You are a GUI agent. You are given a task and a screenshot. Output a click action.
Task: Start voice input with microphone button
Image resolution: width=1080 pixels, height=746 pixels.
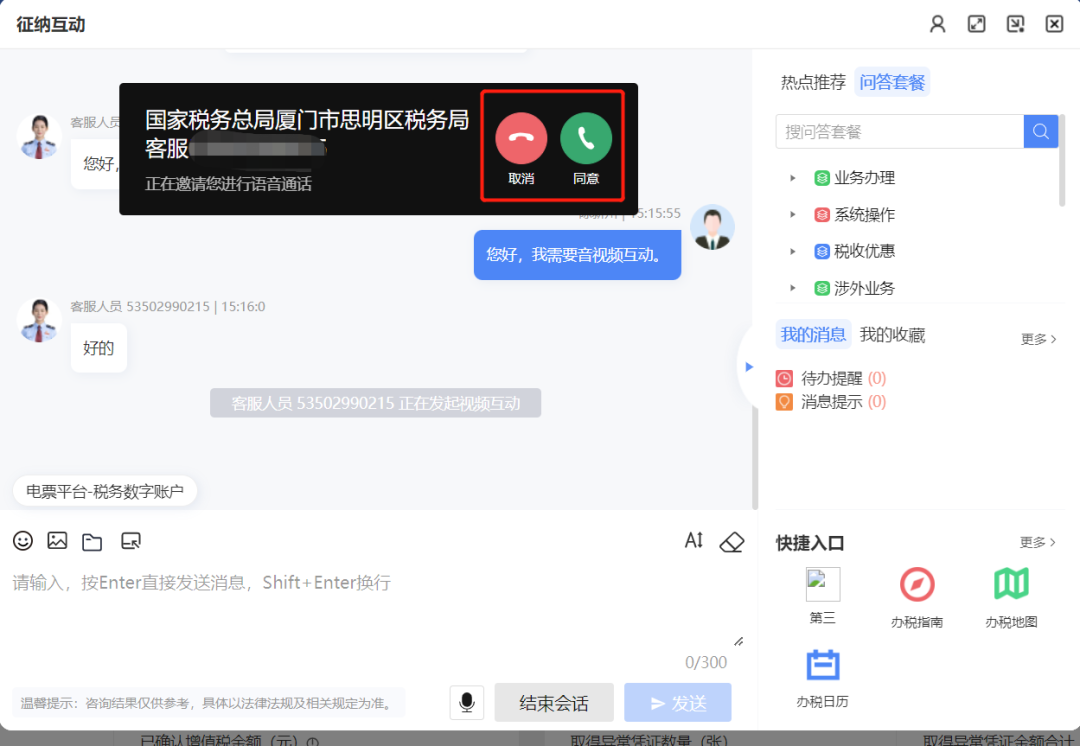point(466,703)
